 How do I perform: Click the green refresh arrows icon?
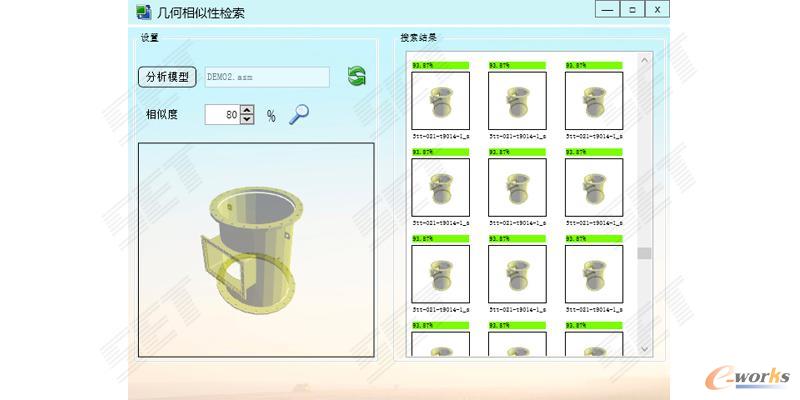click(x=357, y=76)
